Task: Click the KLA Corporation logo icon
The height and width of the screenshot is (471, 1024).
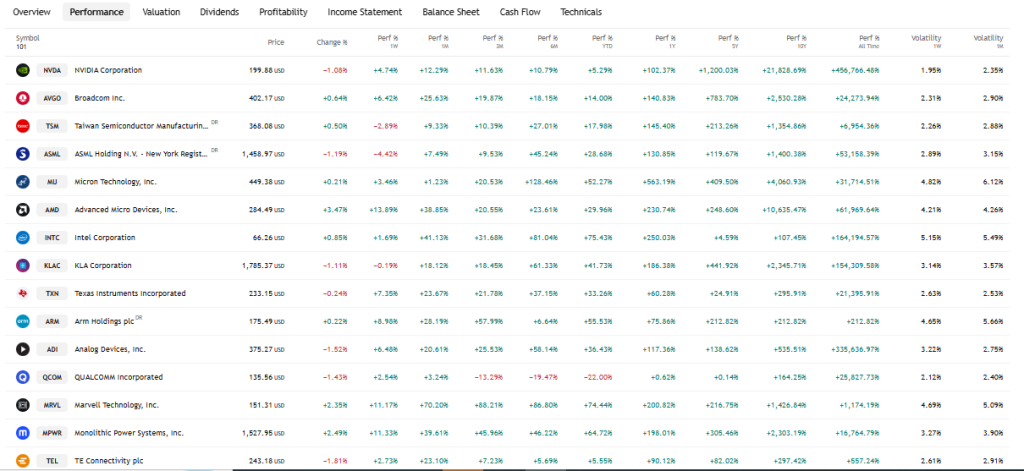Action: click(x=23, y=265)
